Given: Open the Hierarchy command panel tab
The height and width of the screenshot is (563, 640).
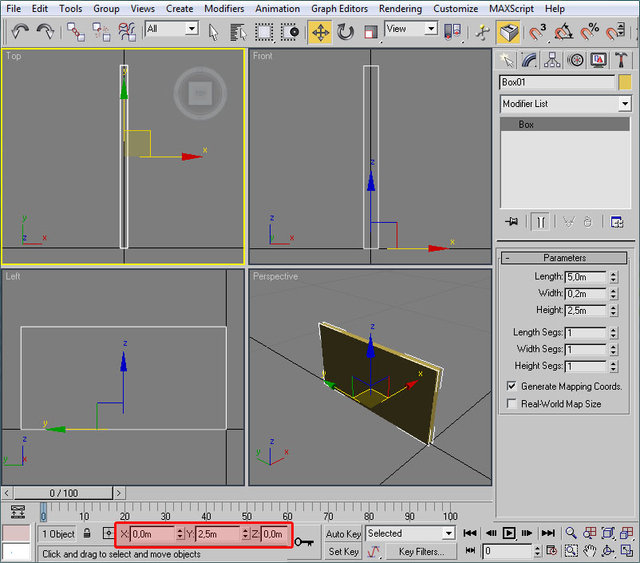Looking at the screenshot, I should click(x=553, y=60).
